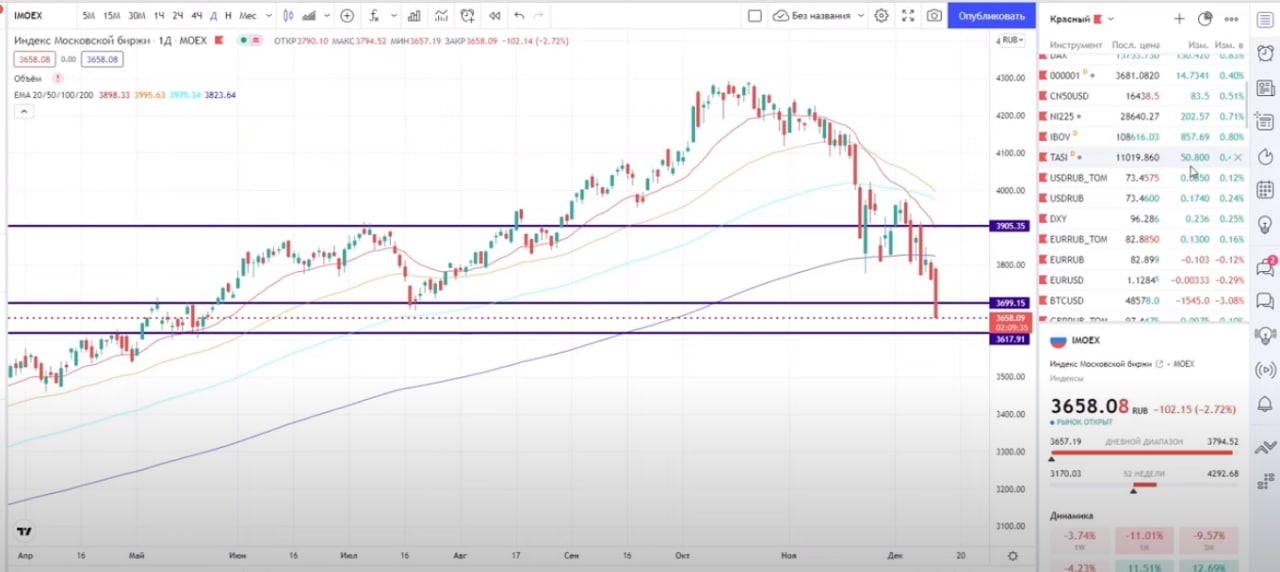Sort watchlist by Инструмент column

[1076, 45]
